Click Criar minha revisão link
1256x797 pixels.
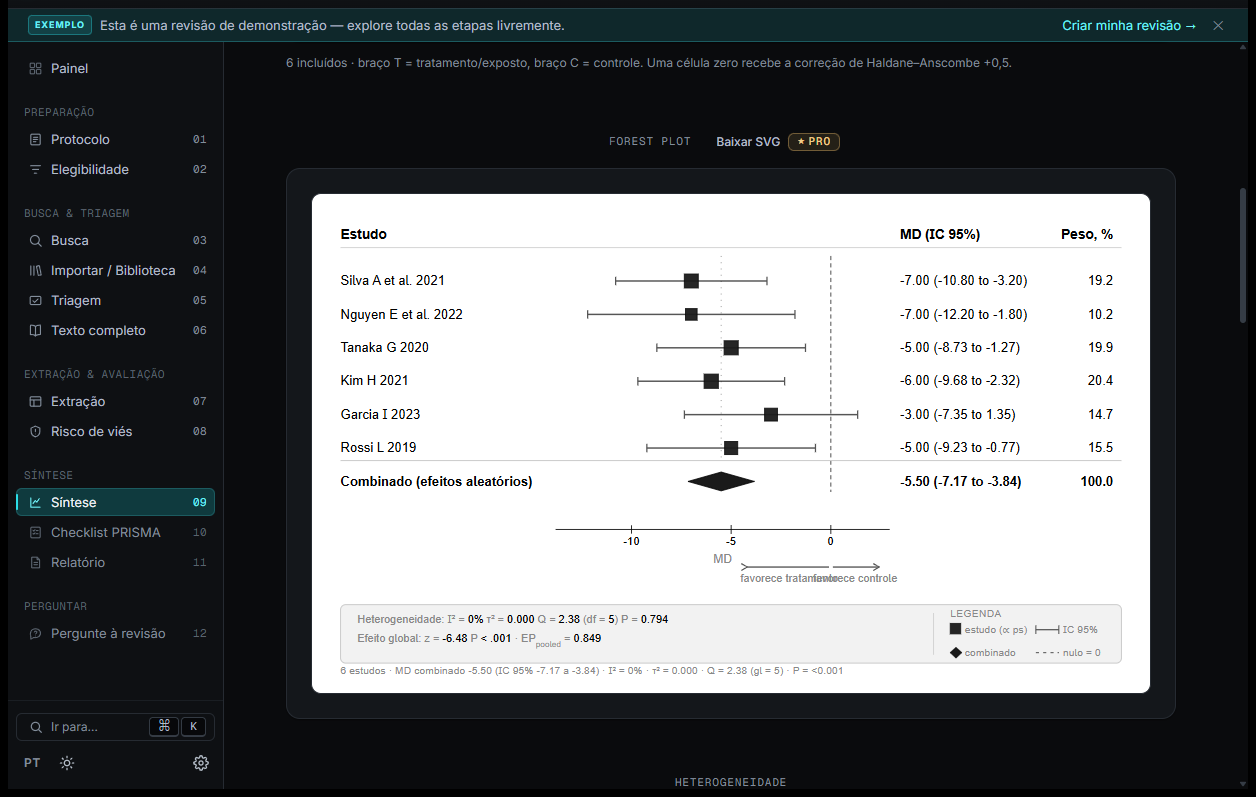[x=1129, y=25]
